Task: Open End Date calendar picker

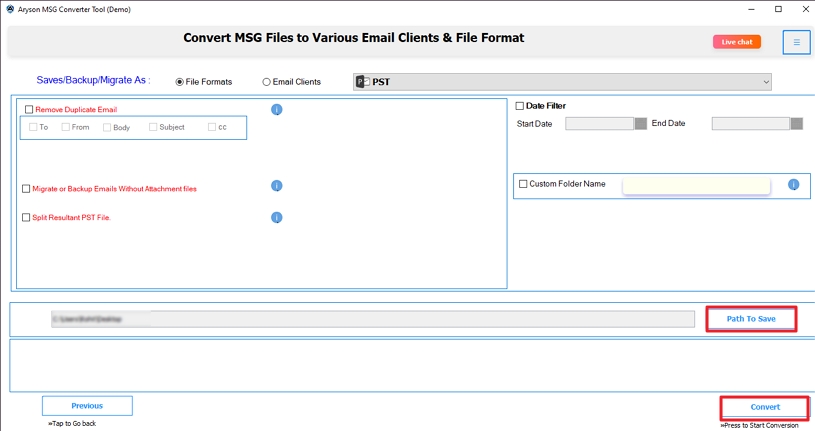Action: pyautogui.click(x=797, y=123)
